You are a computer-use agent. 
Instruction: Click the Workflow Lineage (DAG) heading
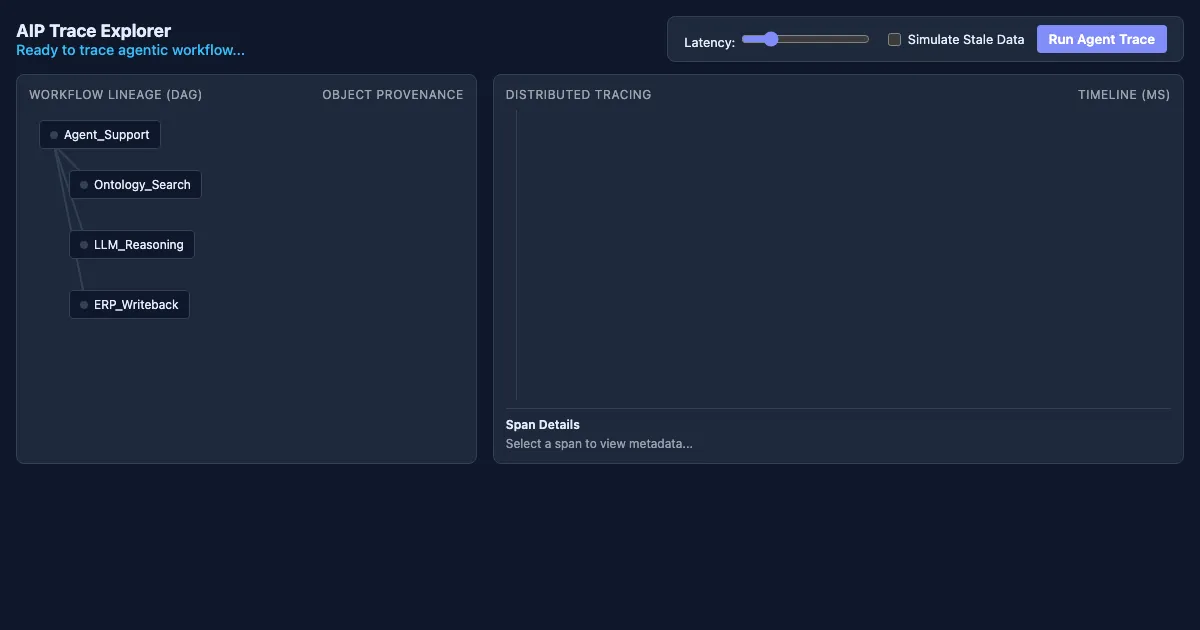pyautogui.click(x=115, y=95)
